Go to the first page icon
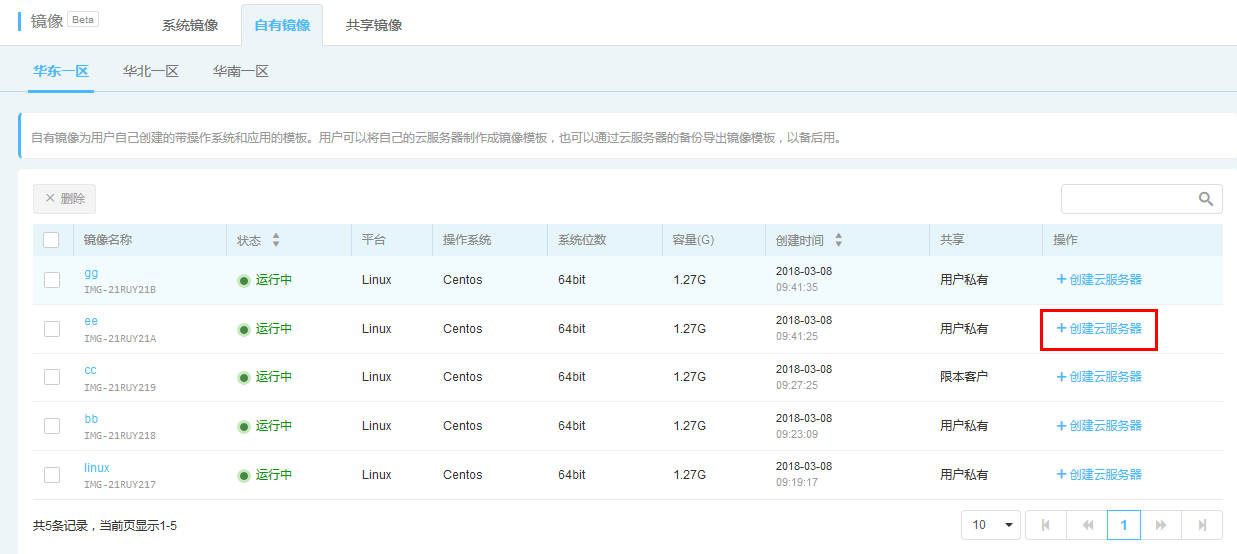 [1046, 525]
